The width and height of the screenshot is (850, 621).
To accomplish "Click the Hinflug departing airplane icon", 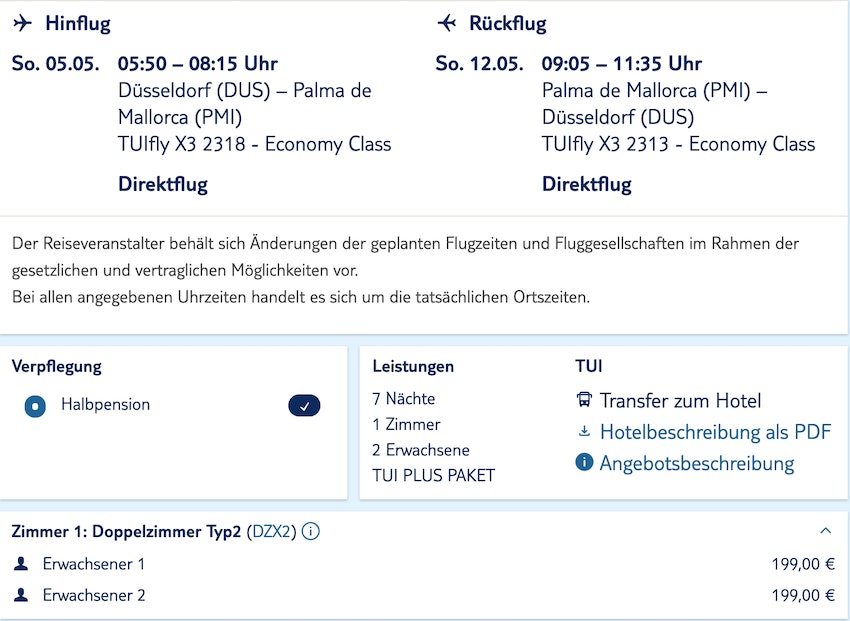I will [23, 23].
